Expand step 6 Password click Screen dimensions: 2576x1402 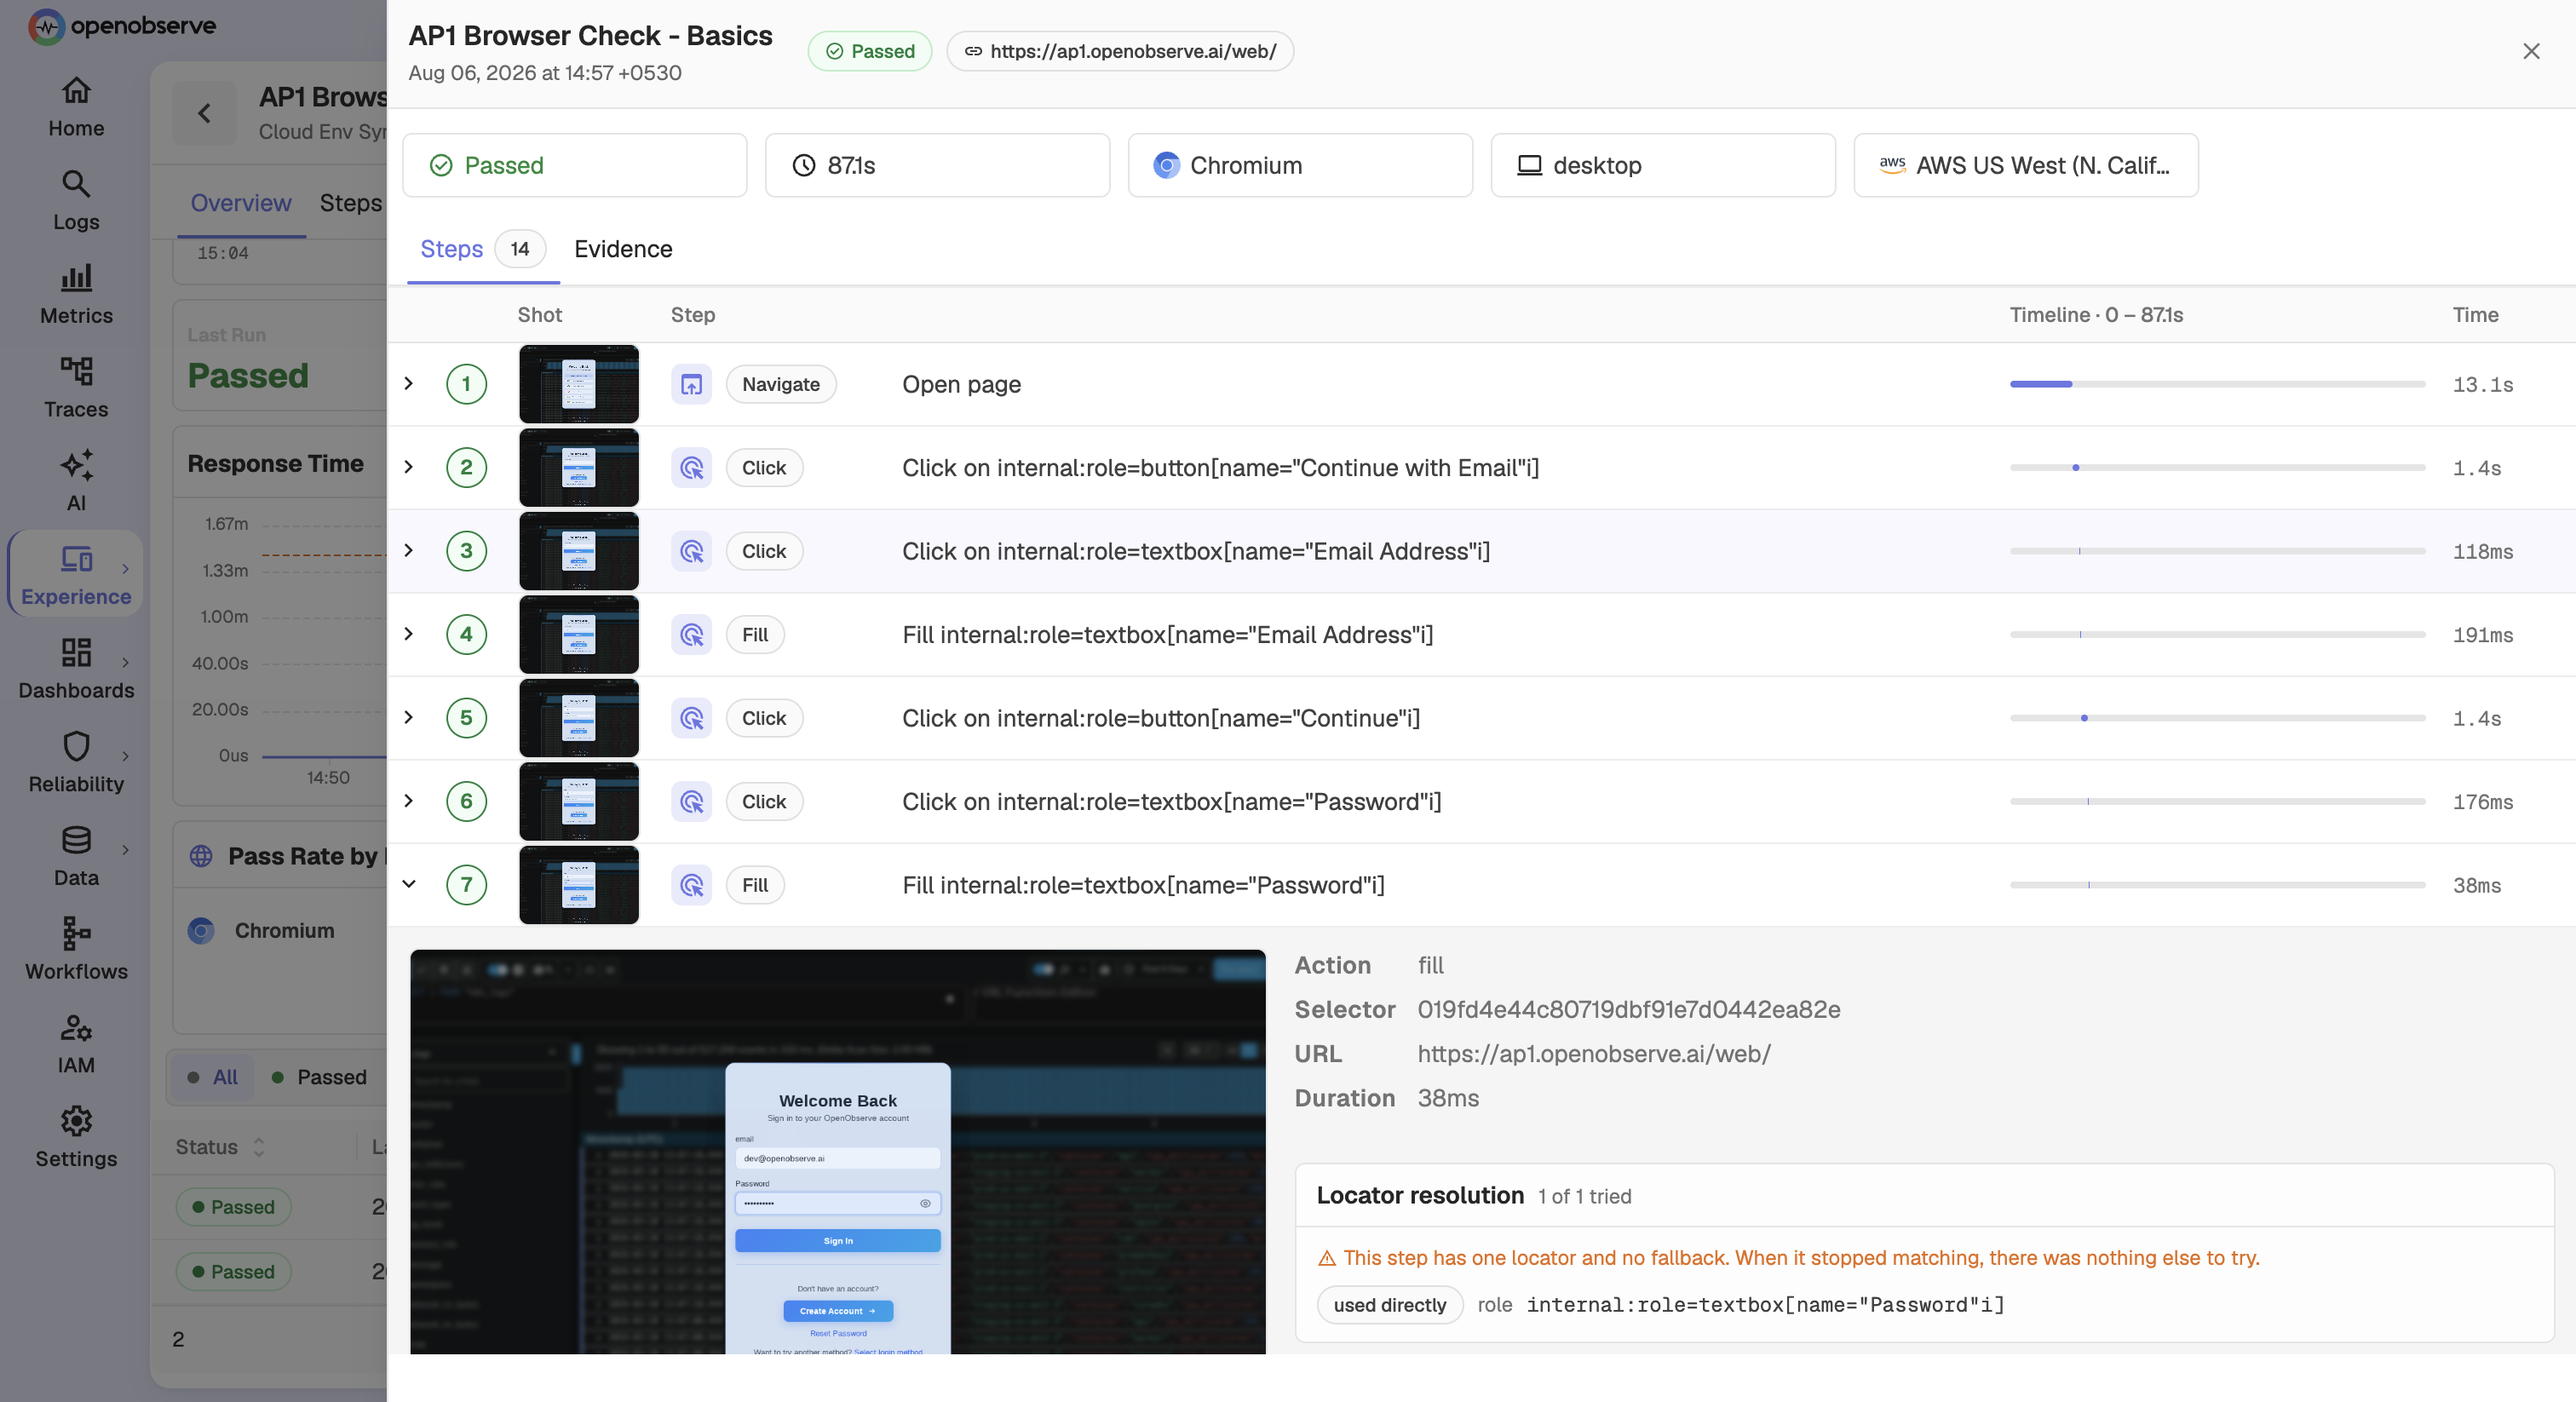(x=408, y=801)
